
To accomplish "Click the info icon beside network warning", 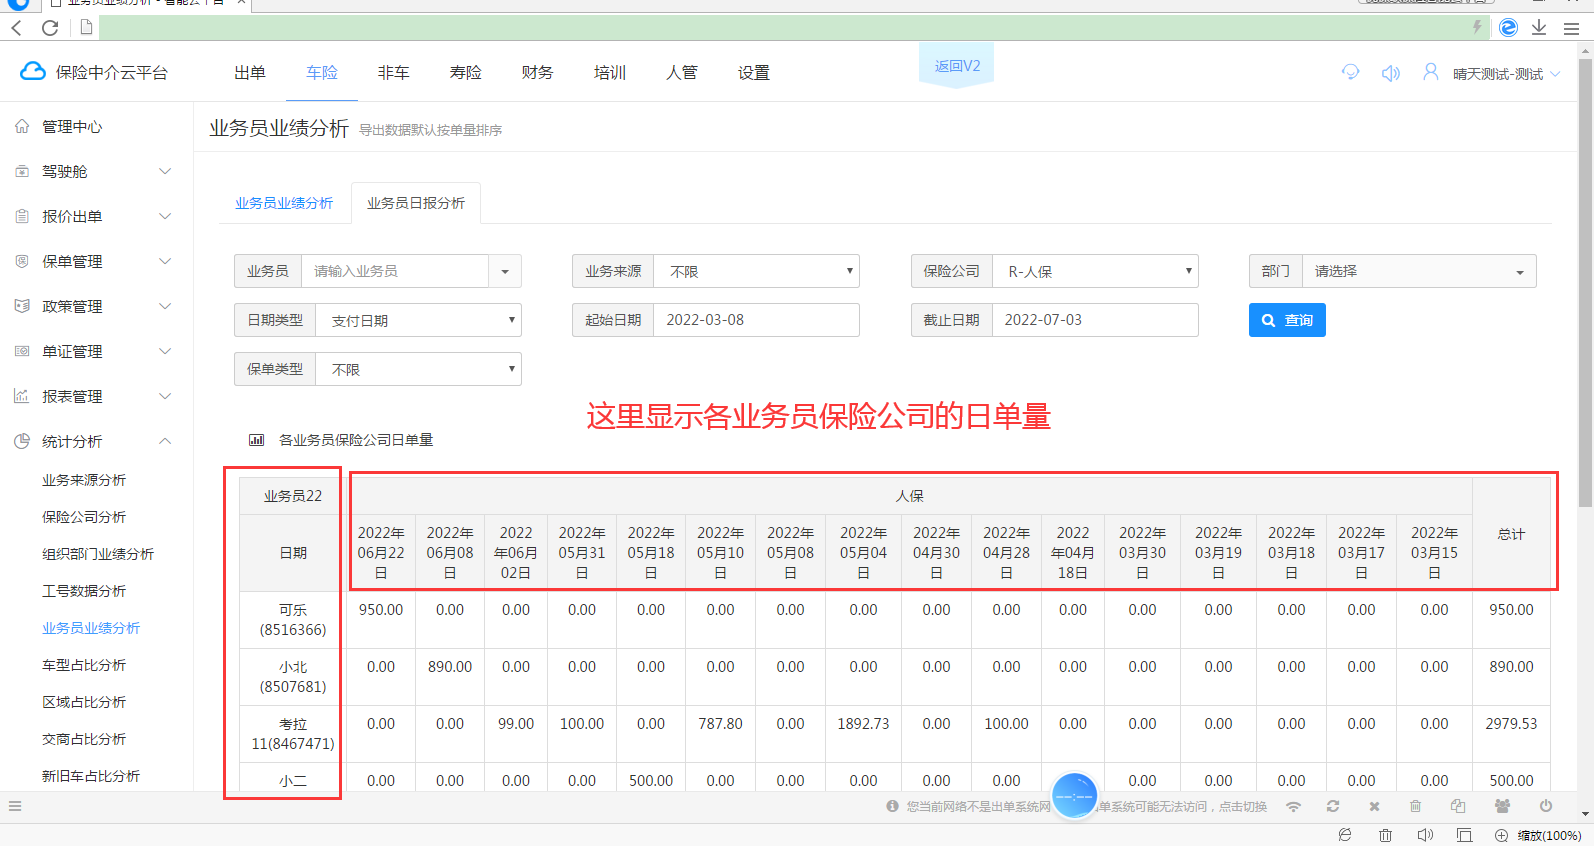I will (x=892, y=806).
